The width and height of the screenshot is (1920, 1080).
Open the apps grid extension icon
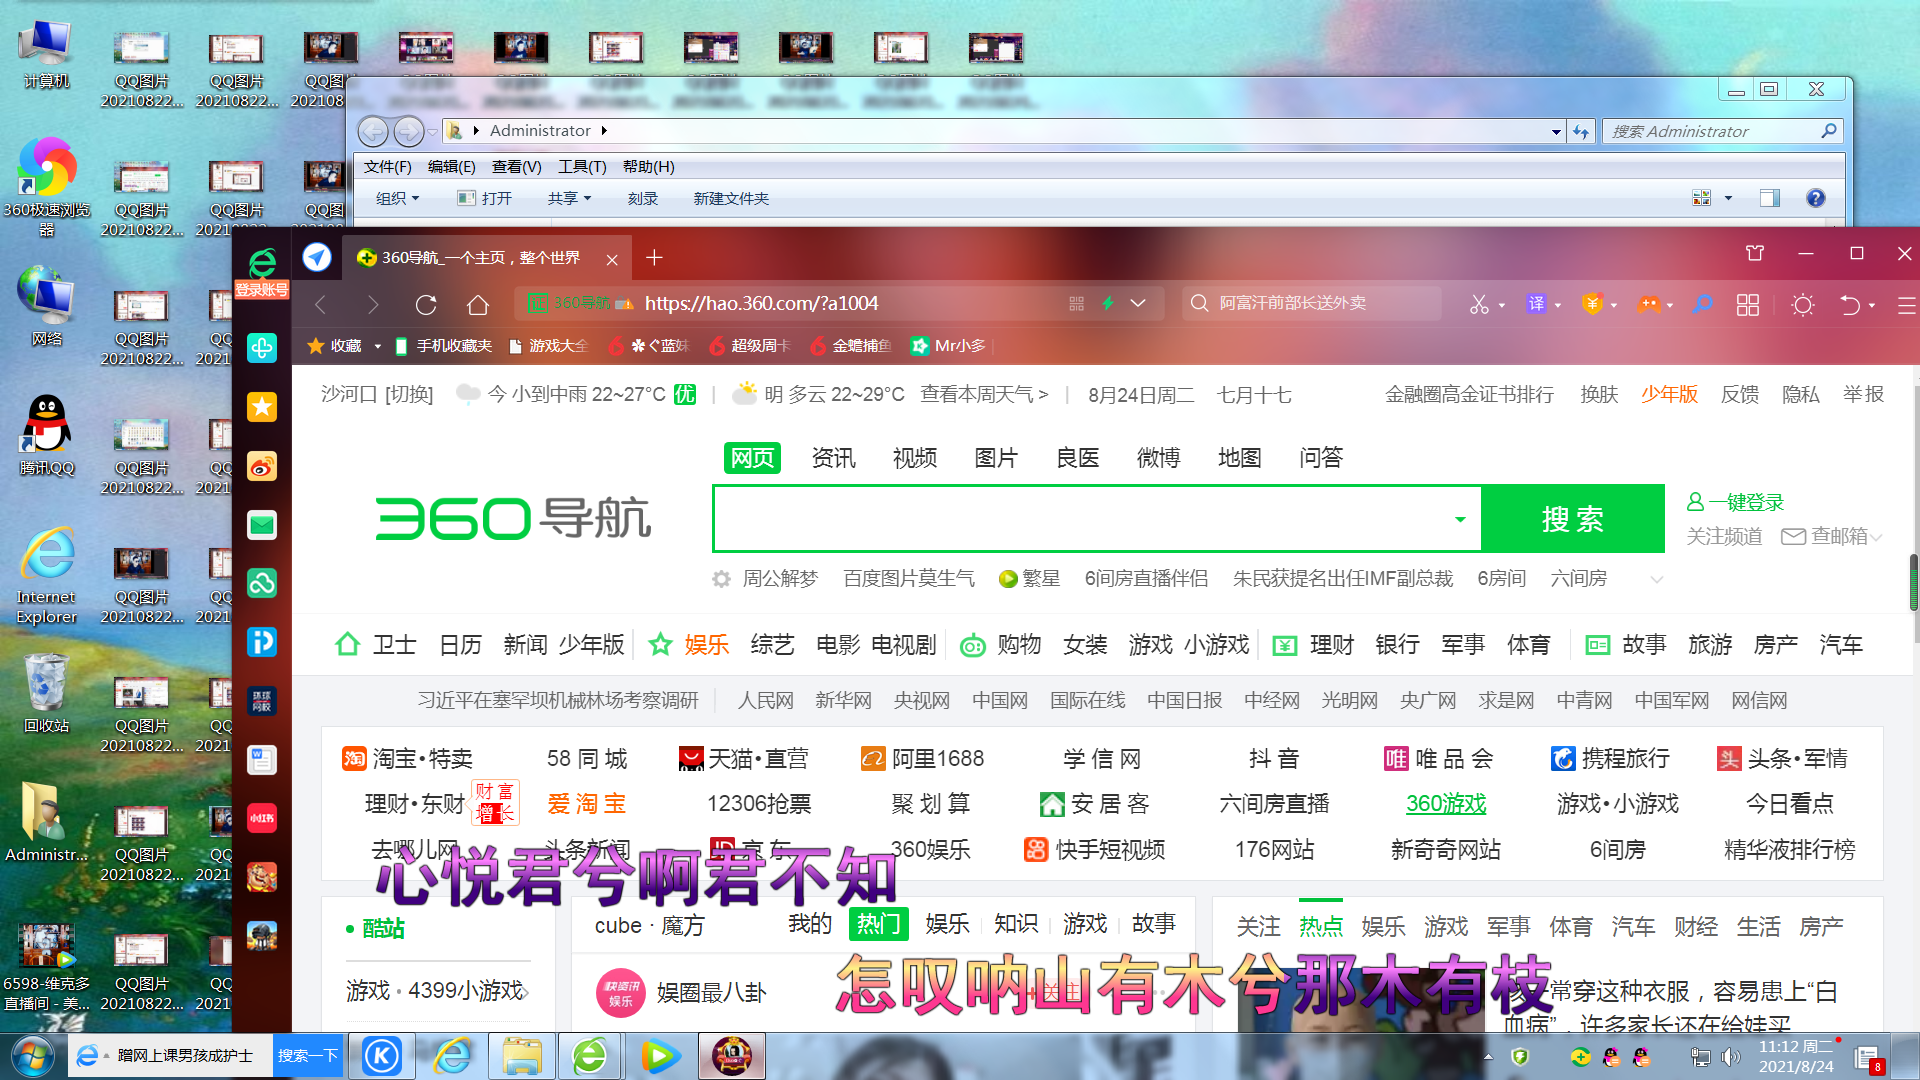(1748, 305)
